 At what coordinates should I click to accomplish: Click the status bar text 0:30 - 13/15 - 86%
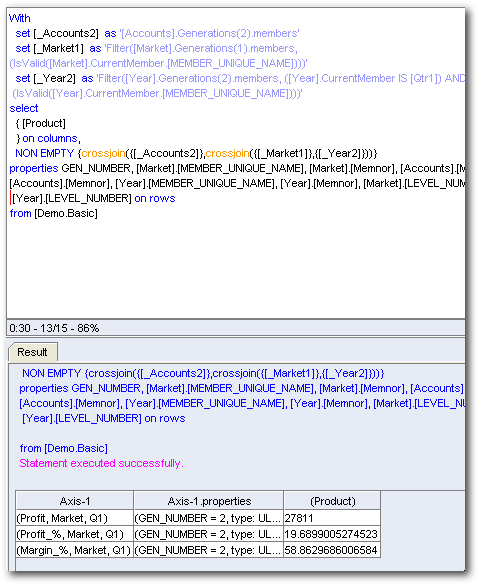tap(54, 328)
